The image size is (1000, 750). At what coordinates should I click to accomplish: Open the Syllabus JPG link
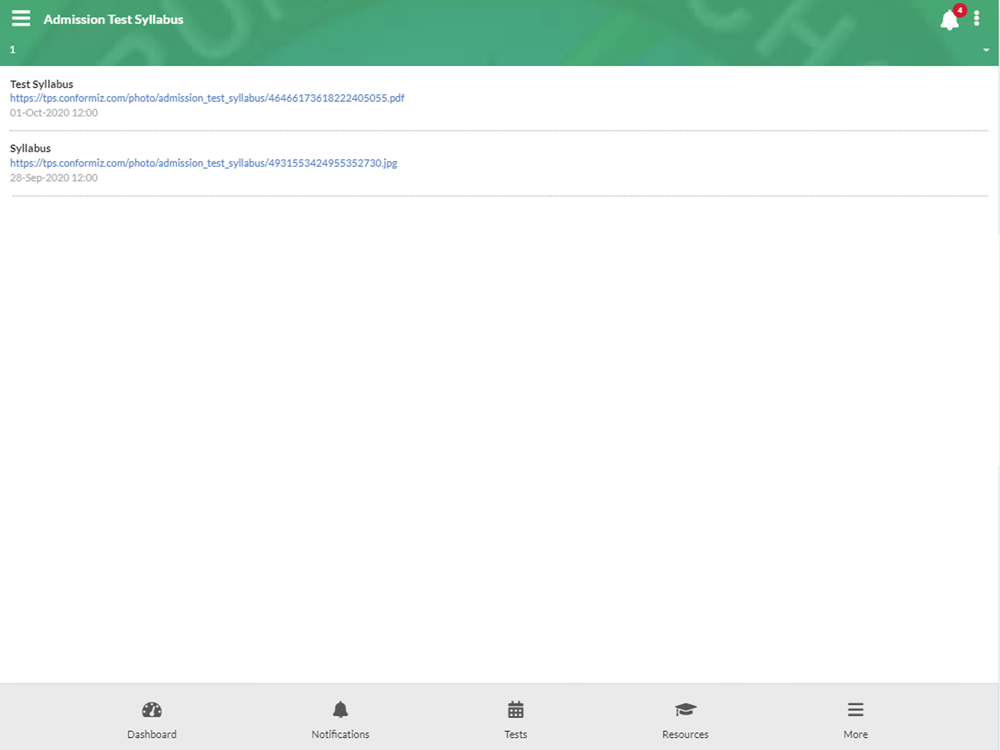tap(203, 163)
